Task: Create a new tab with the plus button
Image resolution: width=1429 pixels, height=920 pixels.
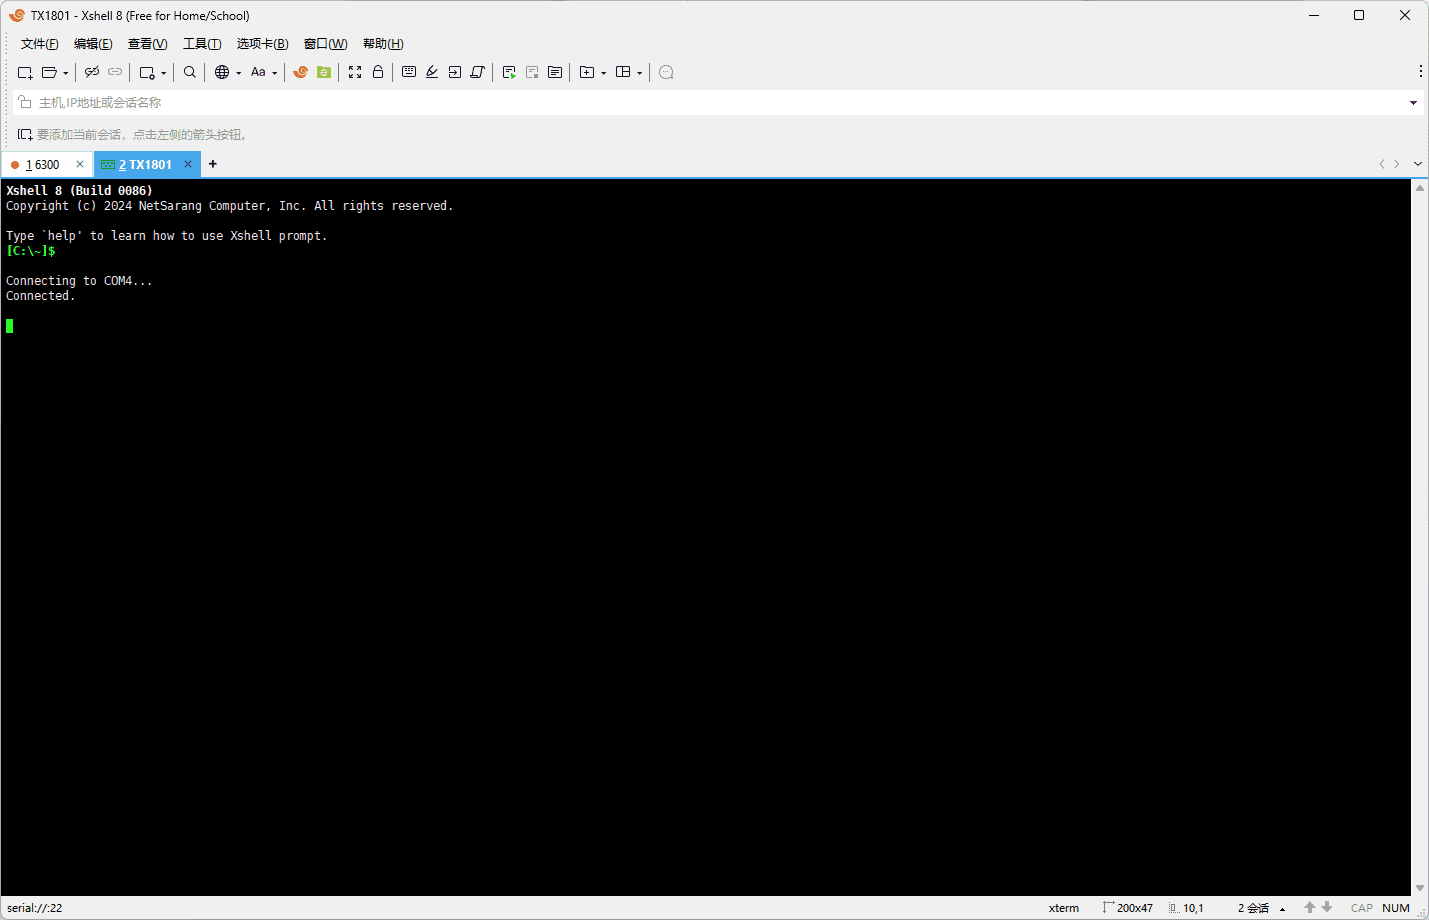Action: tap(212, 164)
